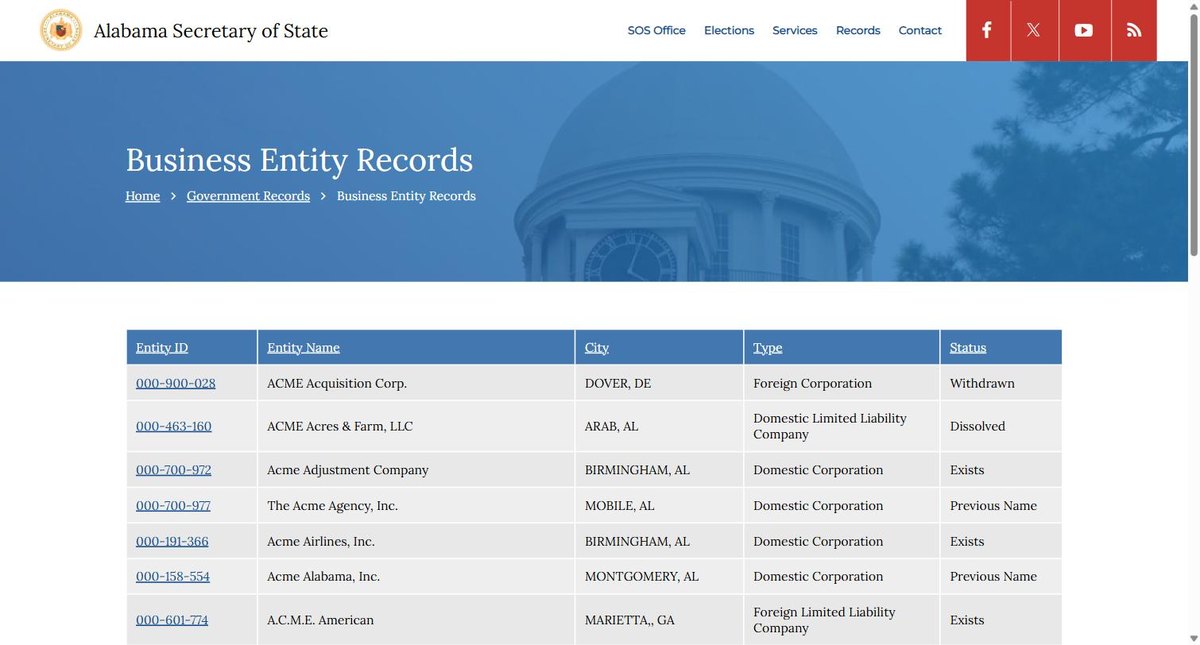Click the vertical scrollbar down arrow
Screen dimensions: 1200x645
click(x=1193, y=638)
